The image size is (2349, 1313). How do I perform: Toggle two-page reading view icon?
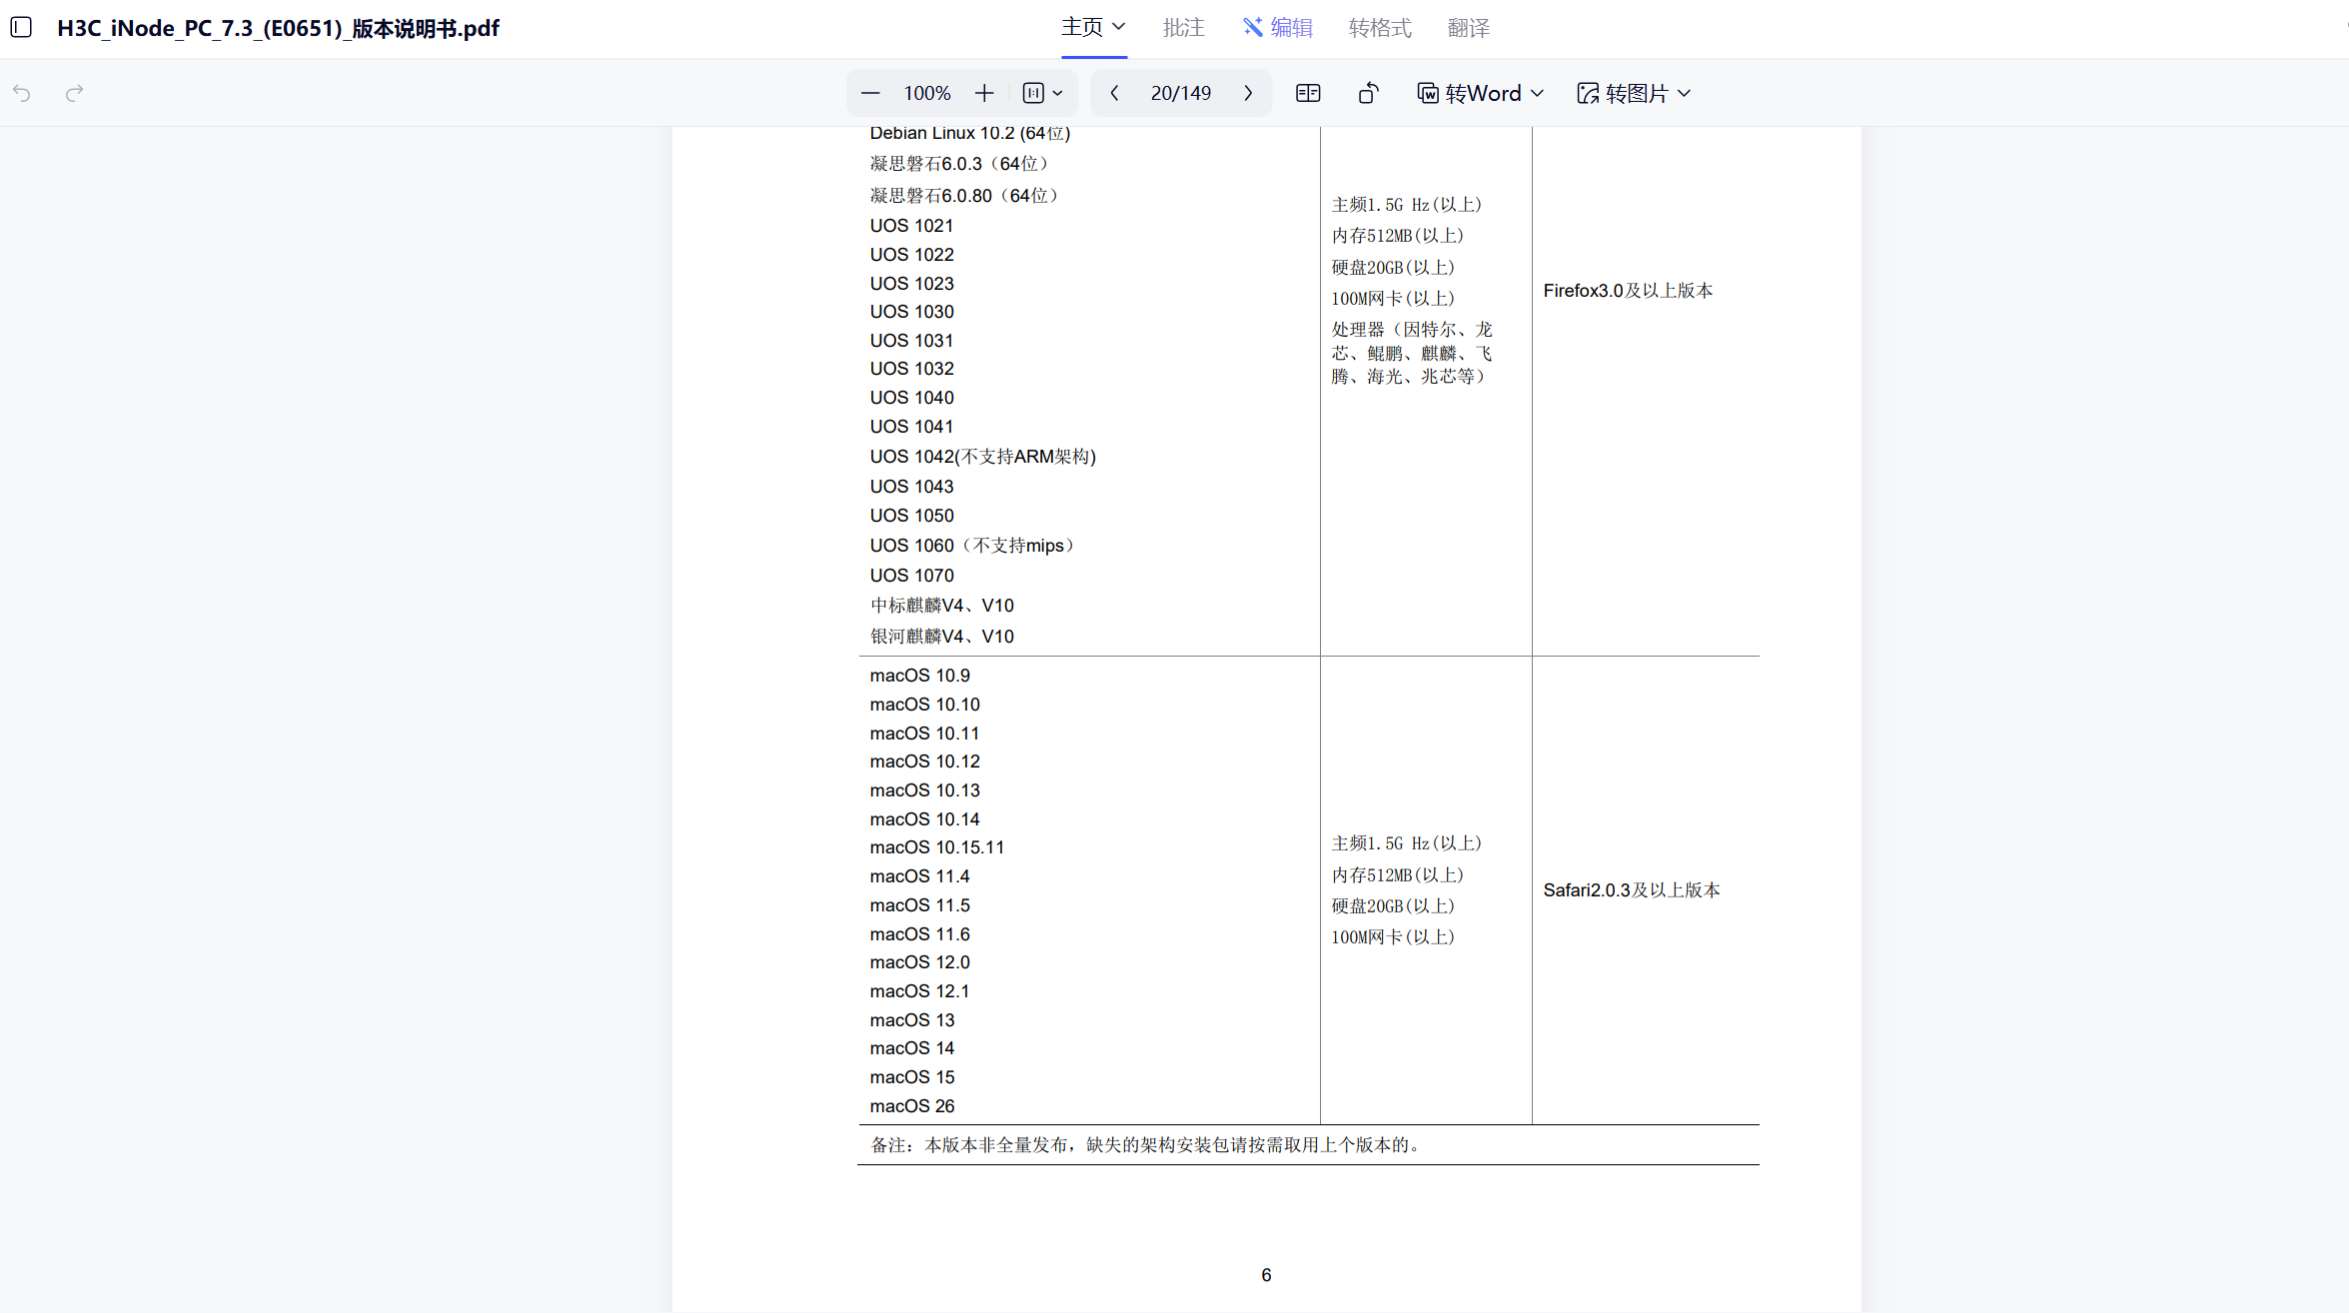(x=1308, y=93)
